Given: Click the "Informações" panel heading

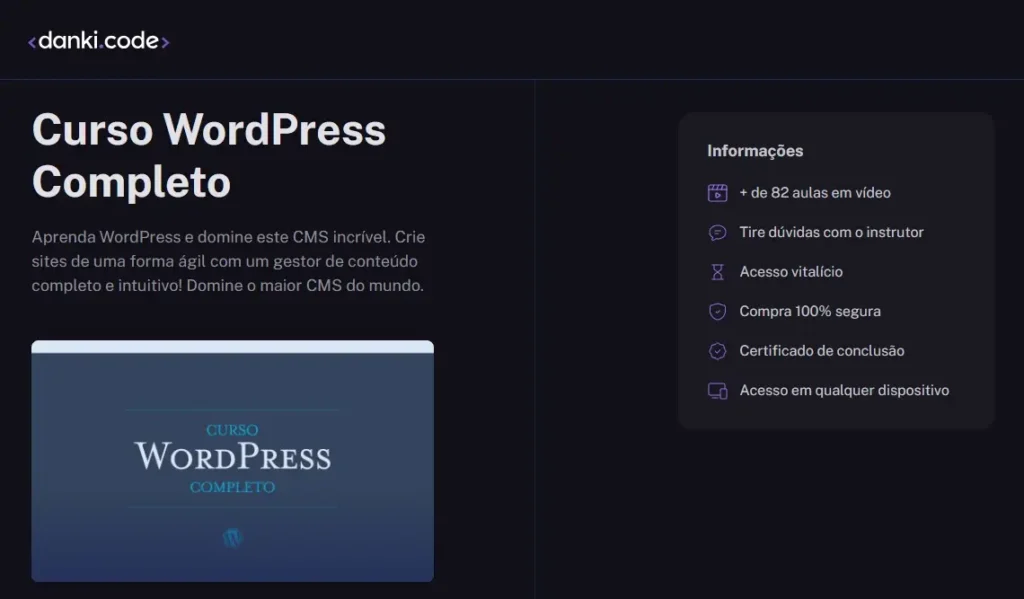Looking at the screenshot, I should click(755, 151).
